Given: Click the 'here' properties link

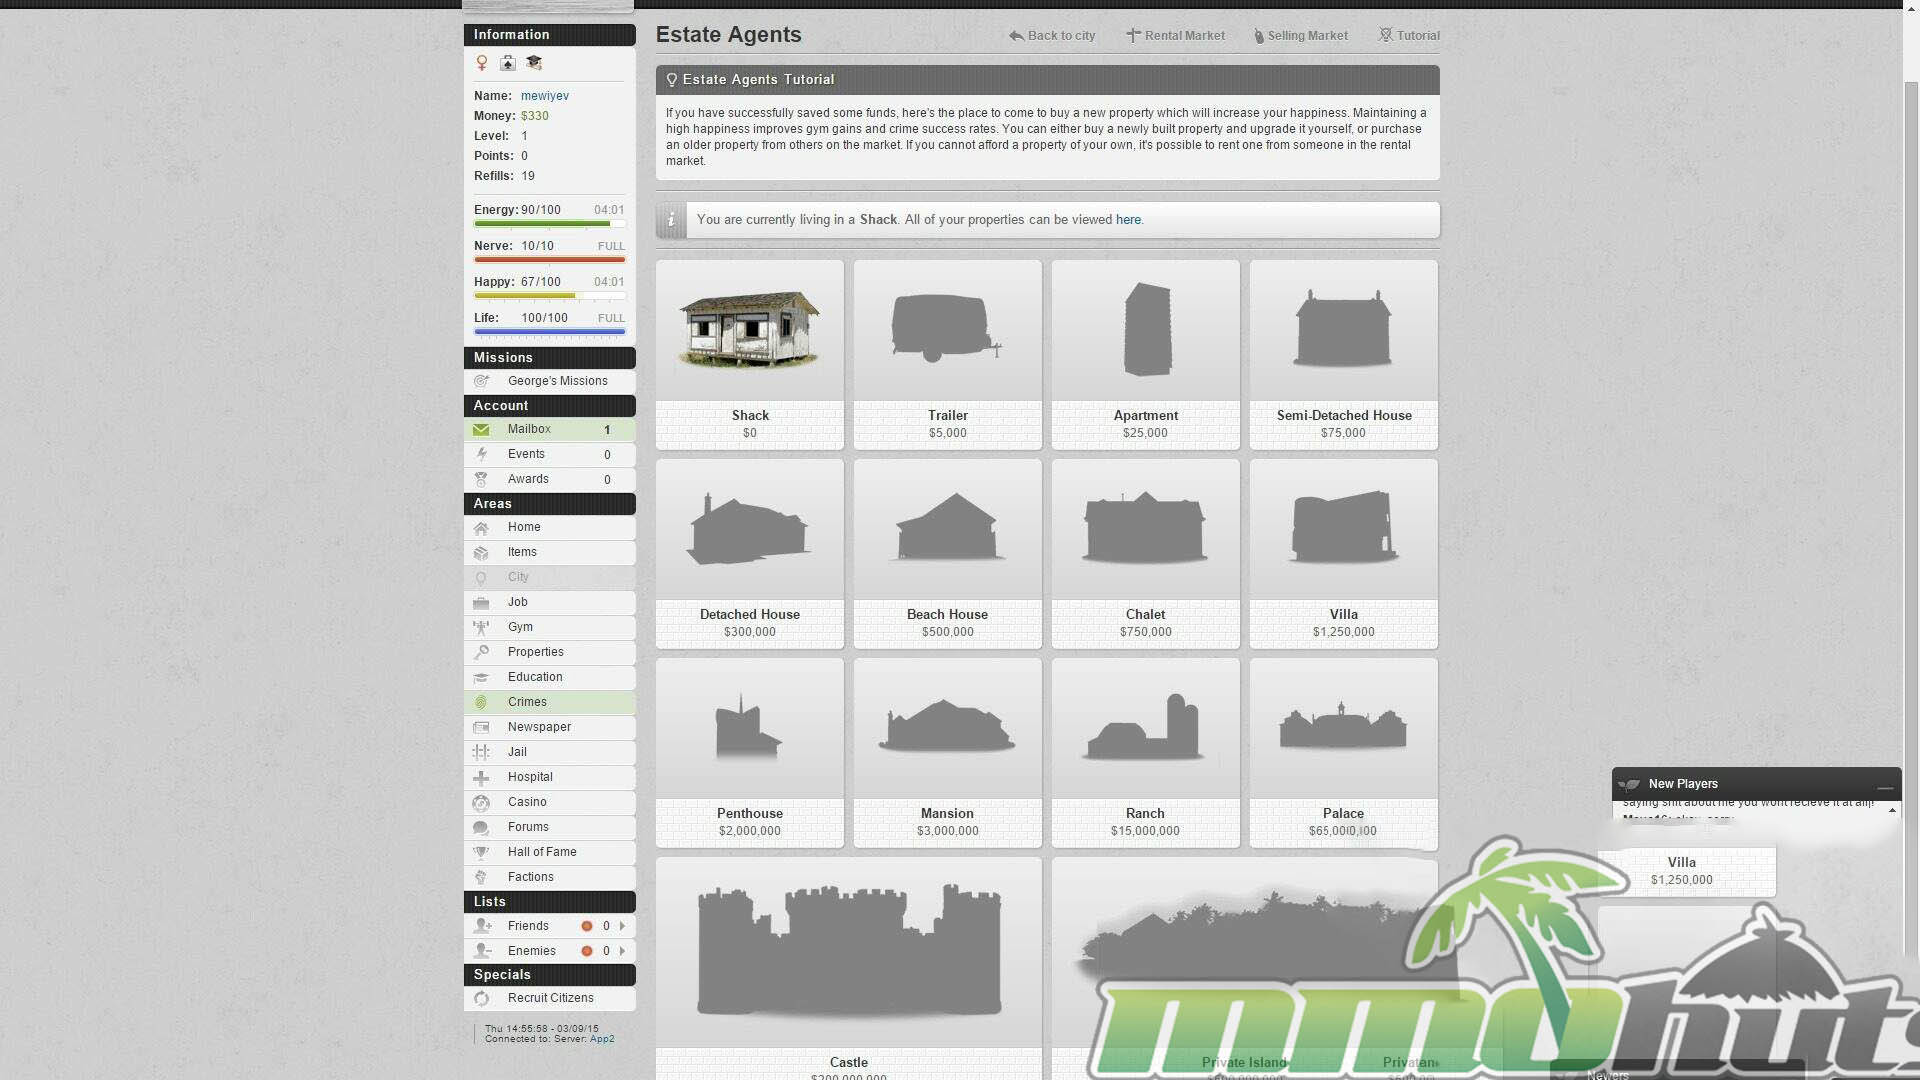Looking at the screenshot, I should pyautogui.click(x=1128, y=220).
